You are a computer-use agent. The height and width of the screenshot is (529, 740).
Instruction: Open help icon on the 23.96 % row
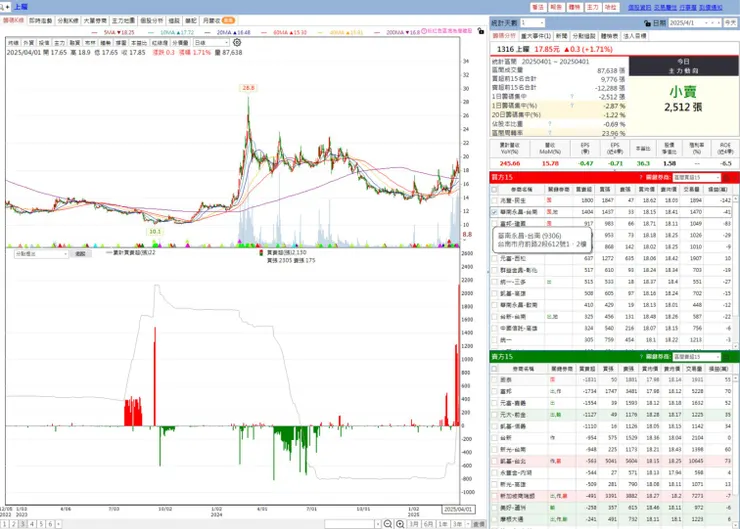tap(550, 133)
